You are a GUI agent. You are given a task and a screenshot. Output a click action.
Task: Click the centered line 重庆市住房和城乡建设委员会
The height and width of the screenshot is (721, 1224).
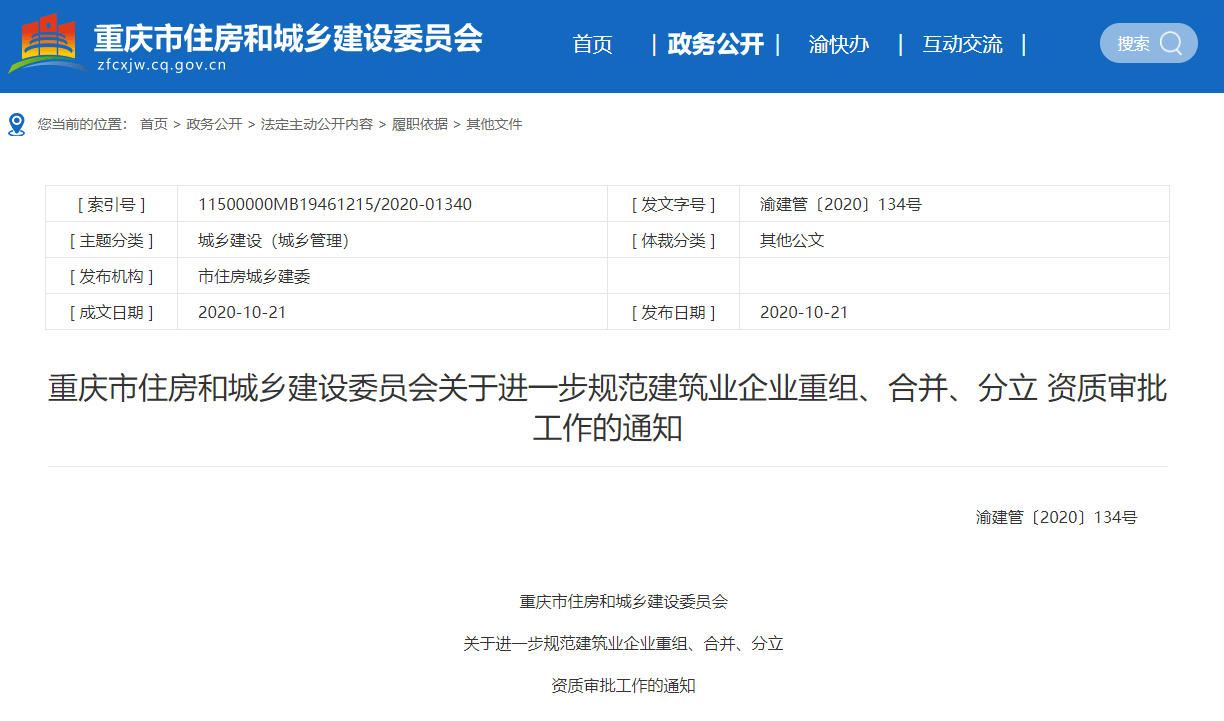[x=623, y=602]
